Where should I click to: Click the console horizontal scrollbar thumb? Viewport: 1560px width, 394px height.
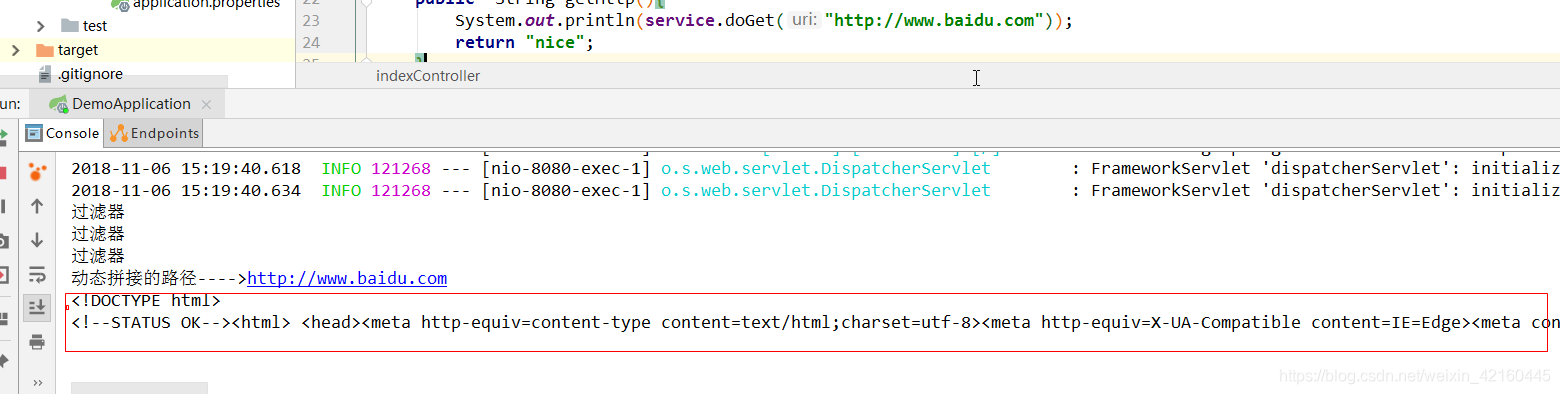pos(139,388)
